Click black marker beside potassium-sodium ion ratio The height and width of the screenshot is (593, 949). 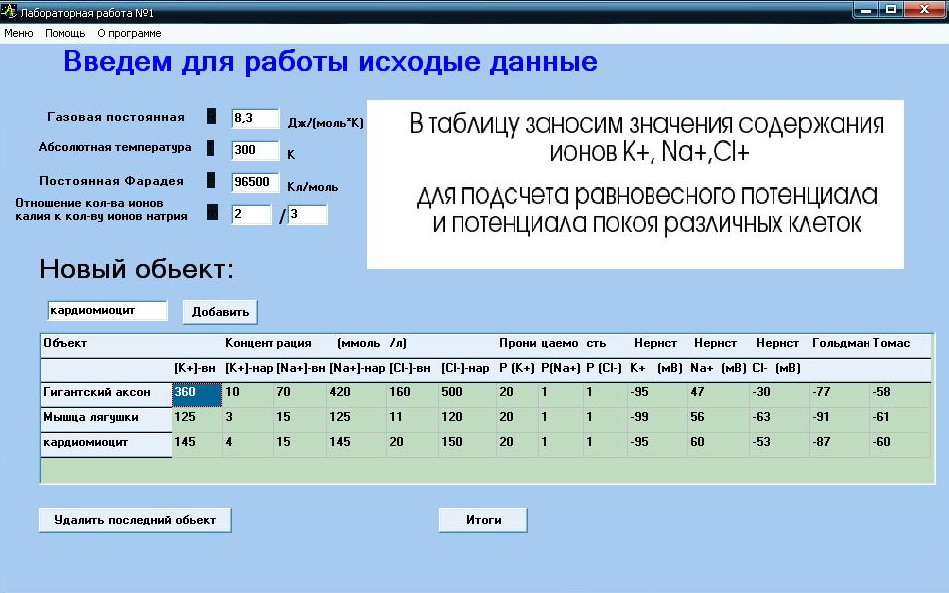click(x=211, y=212)
